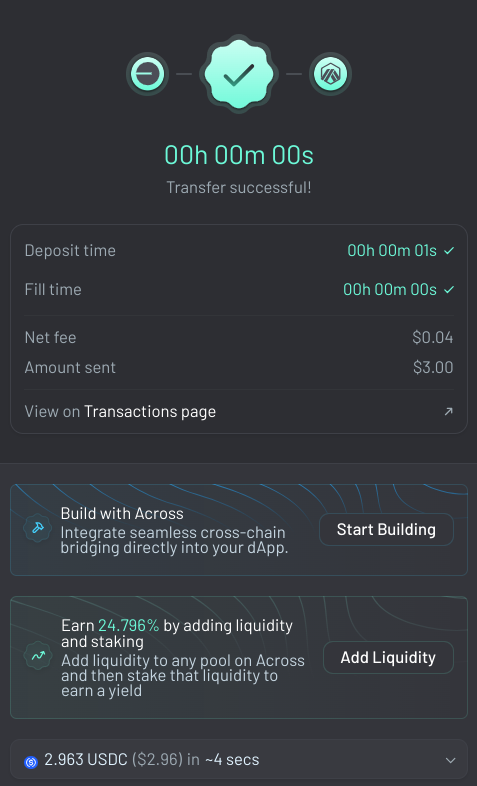Expand the 2.963 USDC summary chevron
Screen dimensions: 477x786
point(450,760)
